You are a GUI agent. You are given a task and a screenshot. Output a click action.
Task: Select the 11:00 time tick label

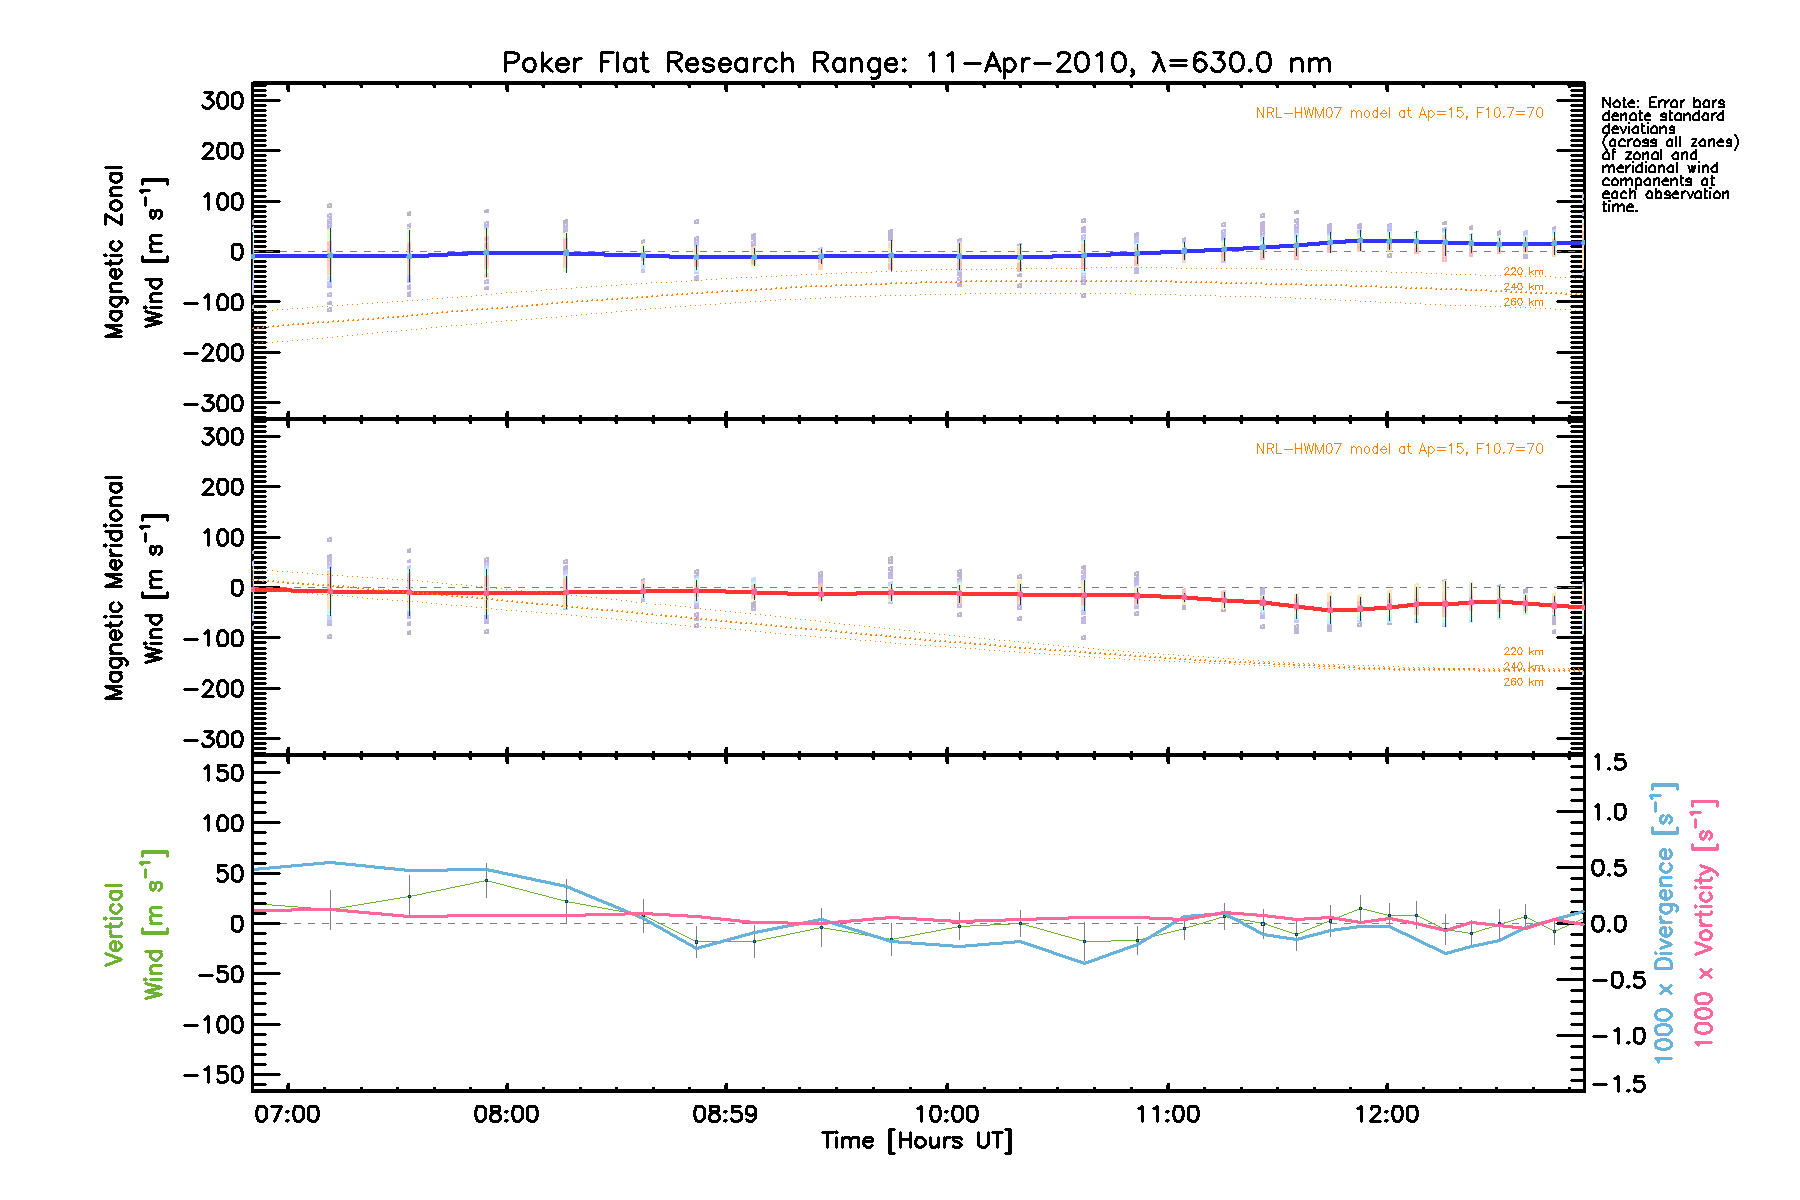(x=1167, y=1114)
